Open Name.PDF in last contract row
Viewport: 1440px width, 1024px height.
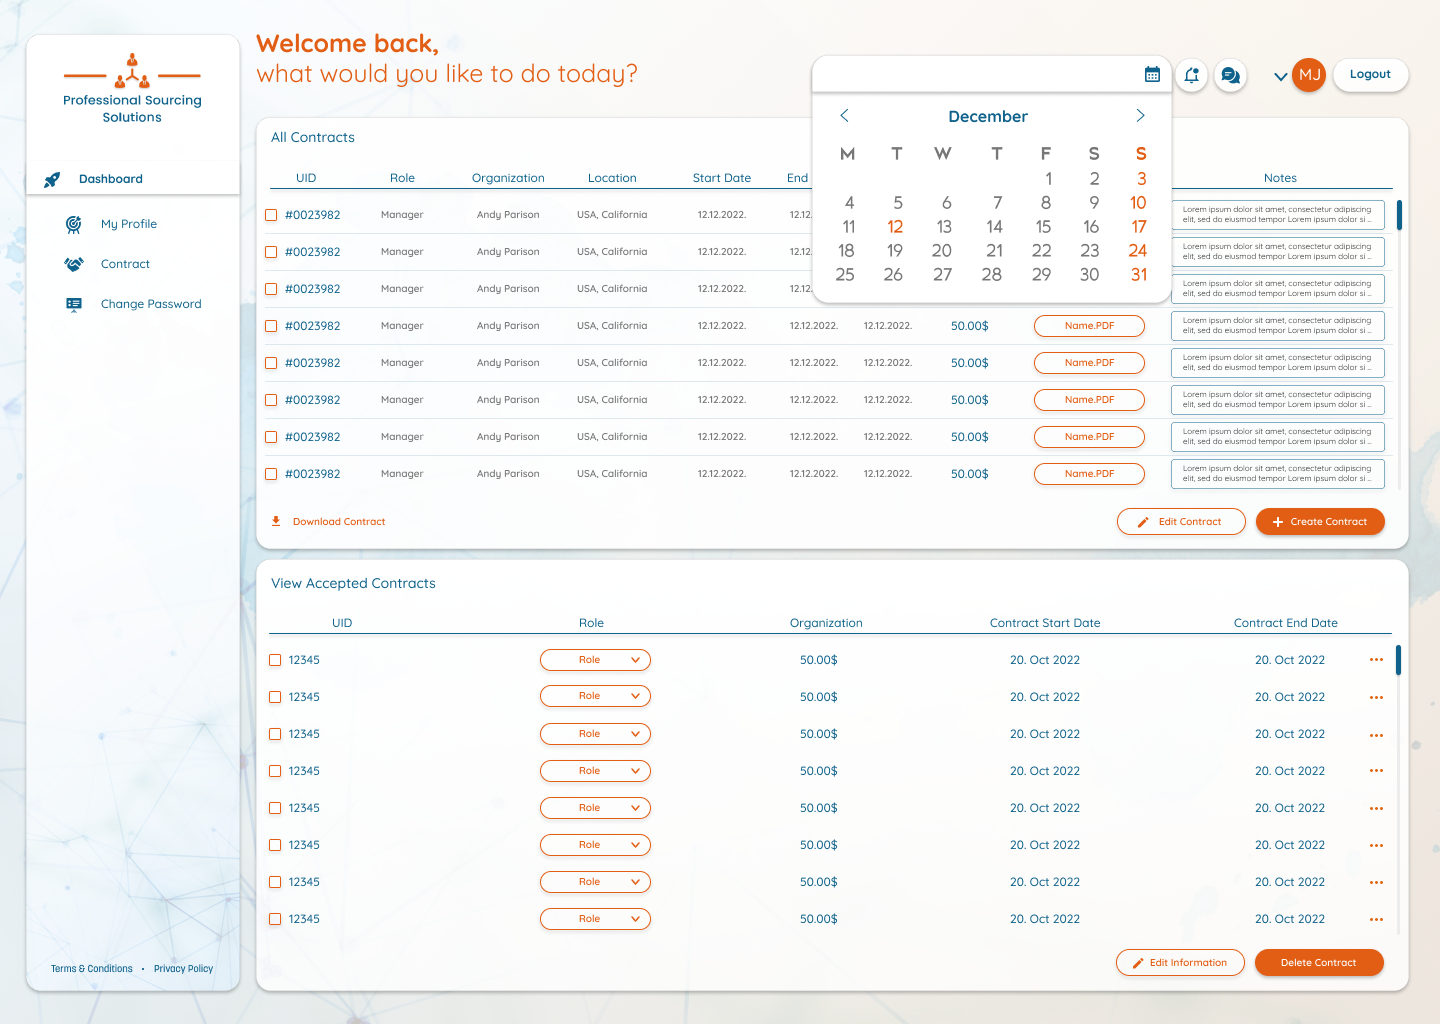(1089, 474)
